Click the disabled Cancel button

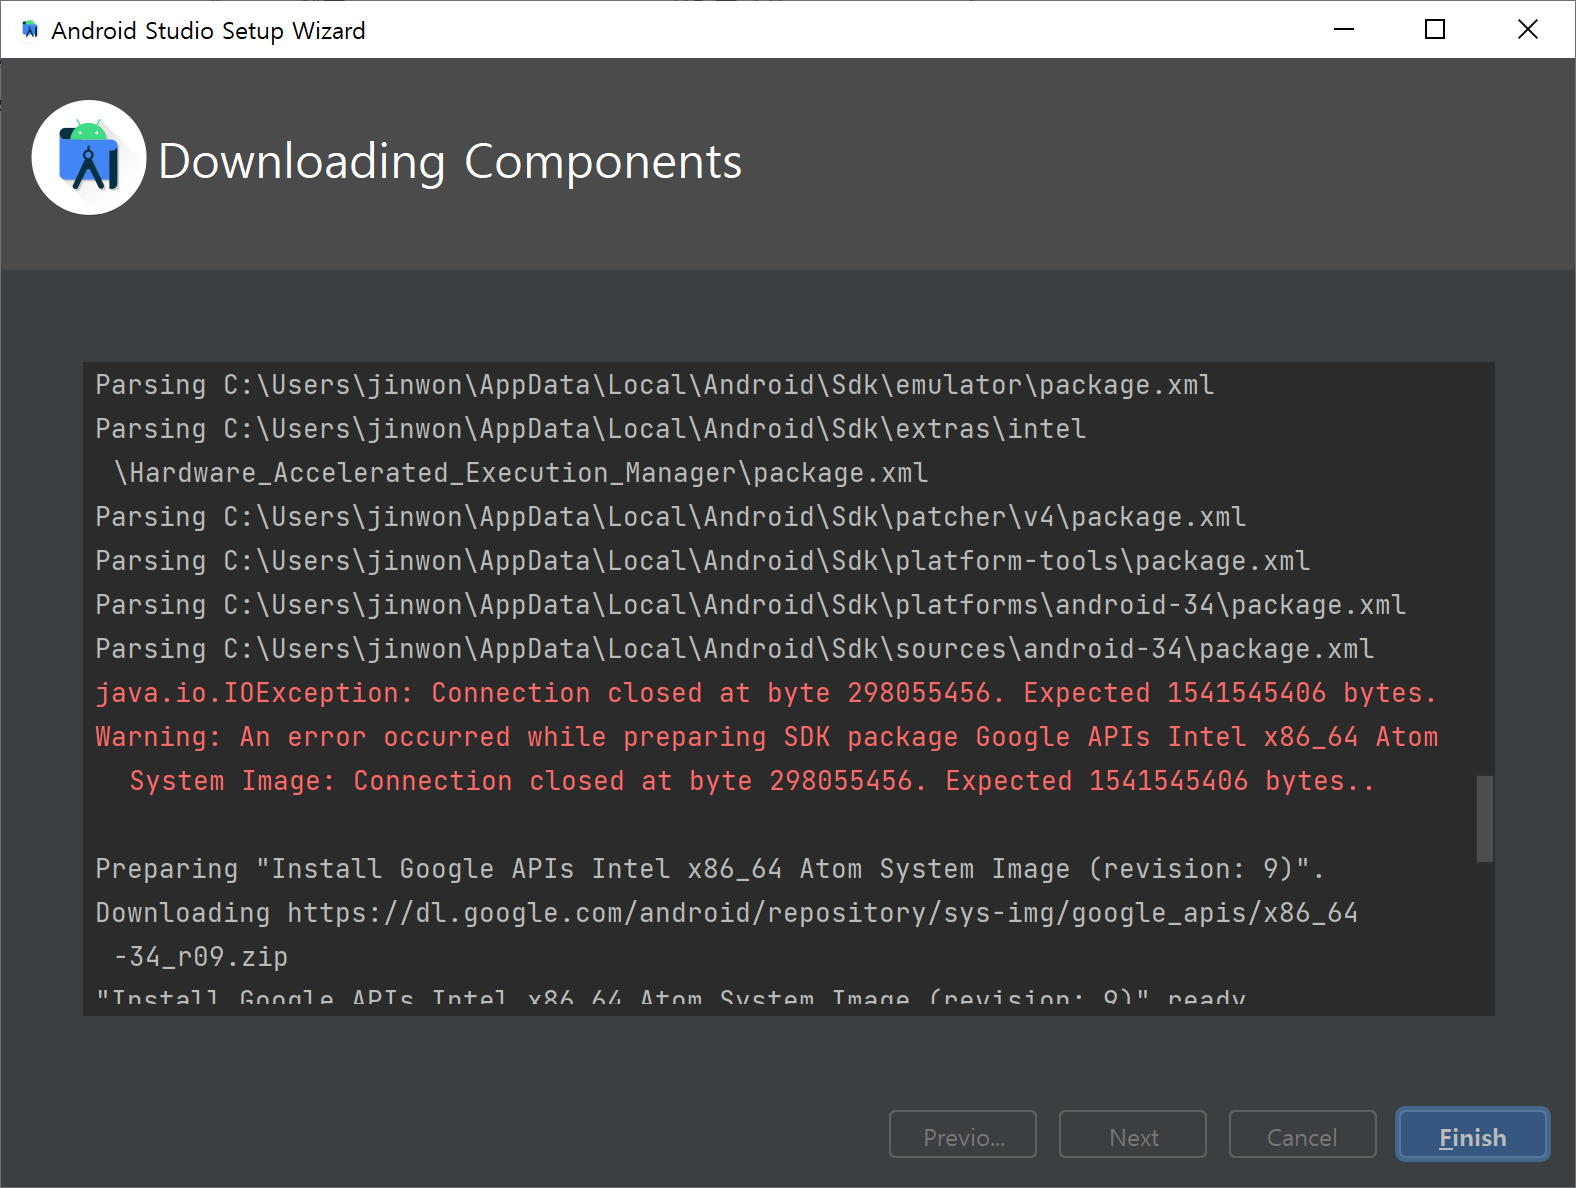[1302, 1135]
